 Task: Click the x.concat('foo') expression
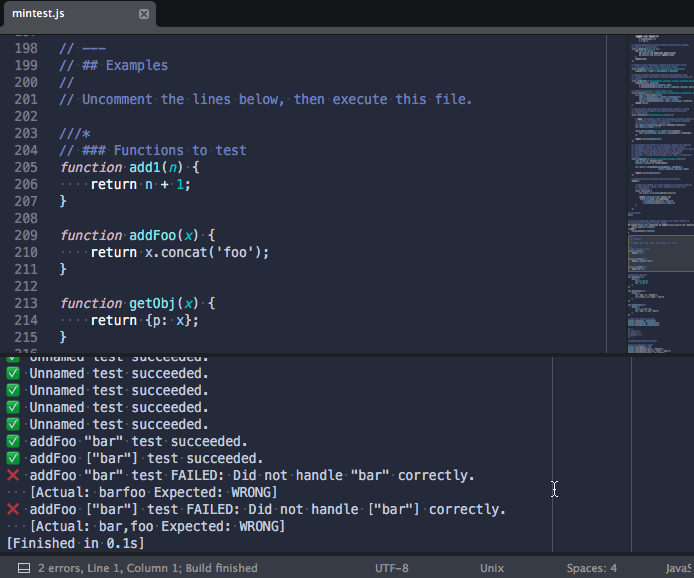[x=203, y=252]
